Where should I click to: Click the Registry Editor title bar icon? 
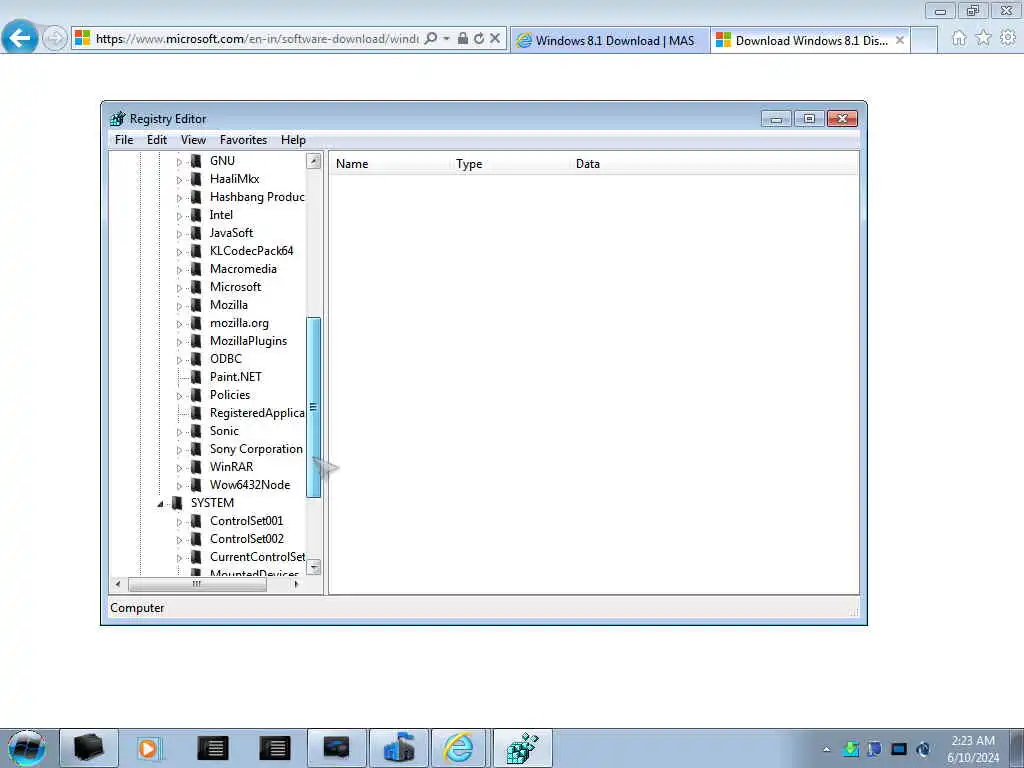point(118,119)
